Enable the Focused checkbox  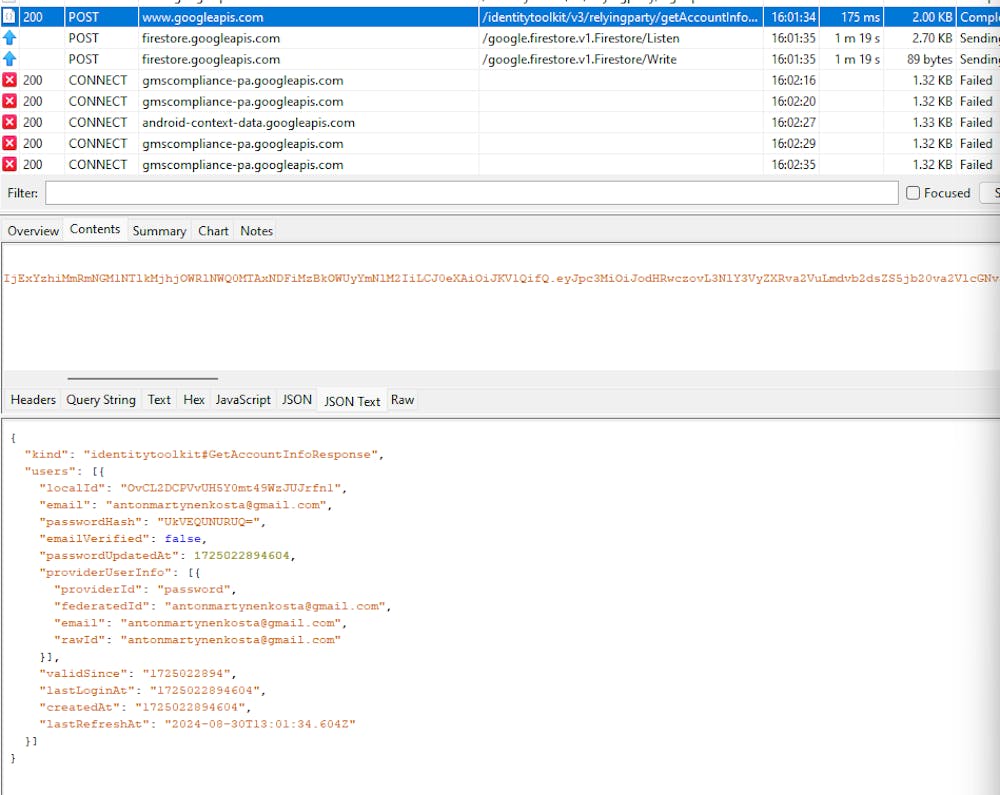913,193
